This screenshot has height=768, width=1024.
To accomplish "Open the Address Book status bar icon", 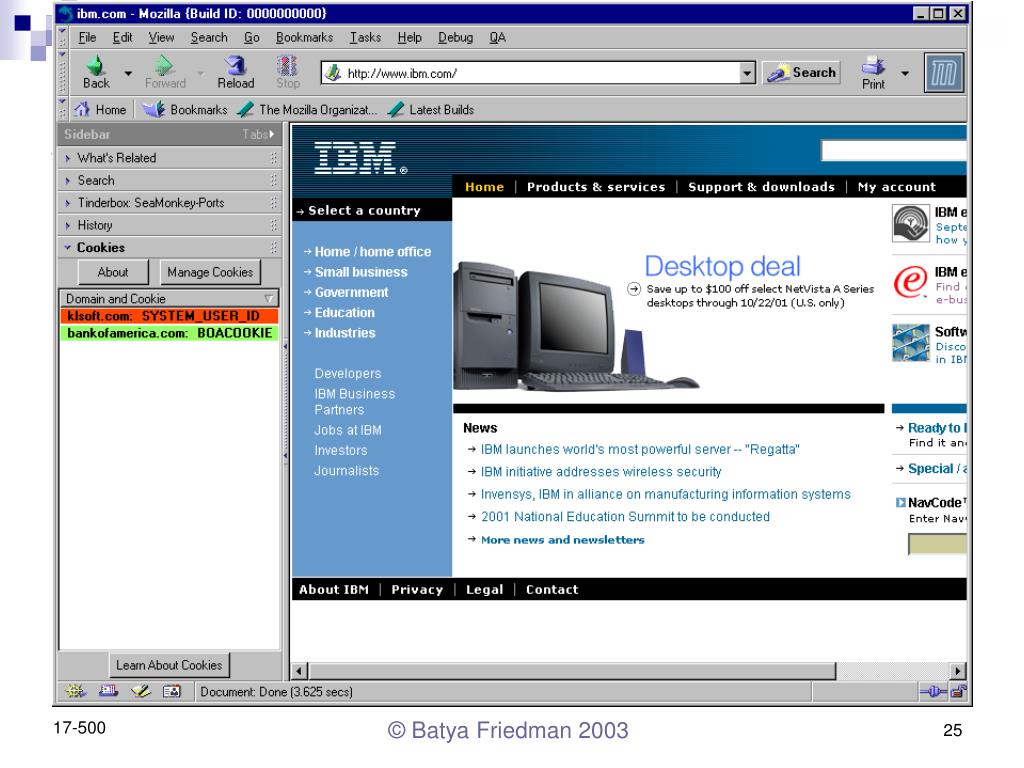I will [x=172, y=690].
